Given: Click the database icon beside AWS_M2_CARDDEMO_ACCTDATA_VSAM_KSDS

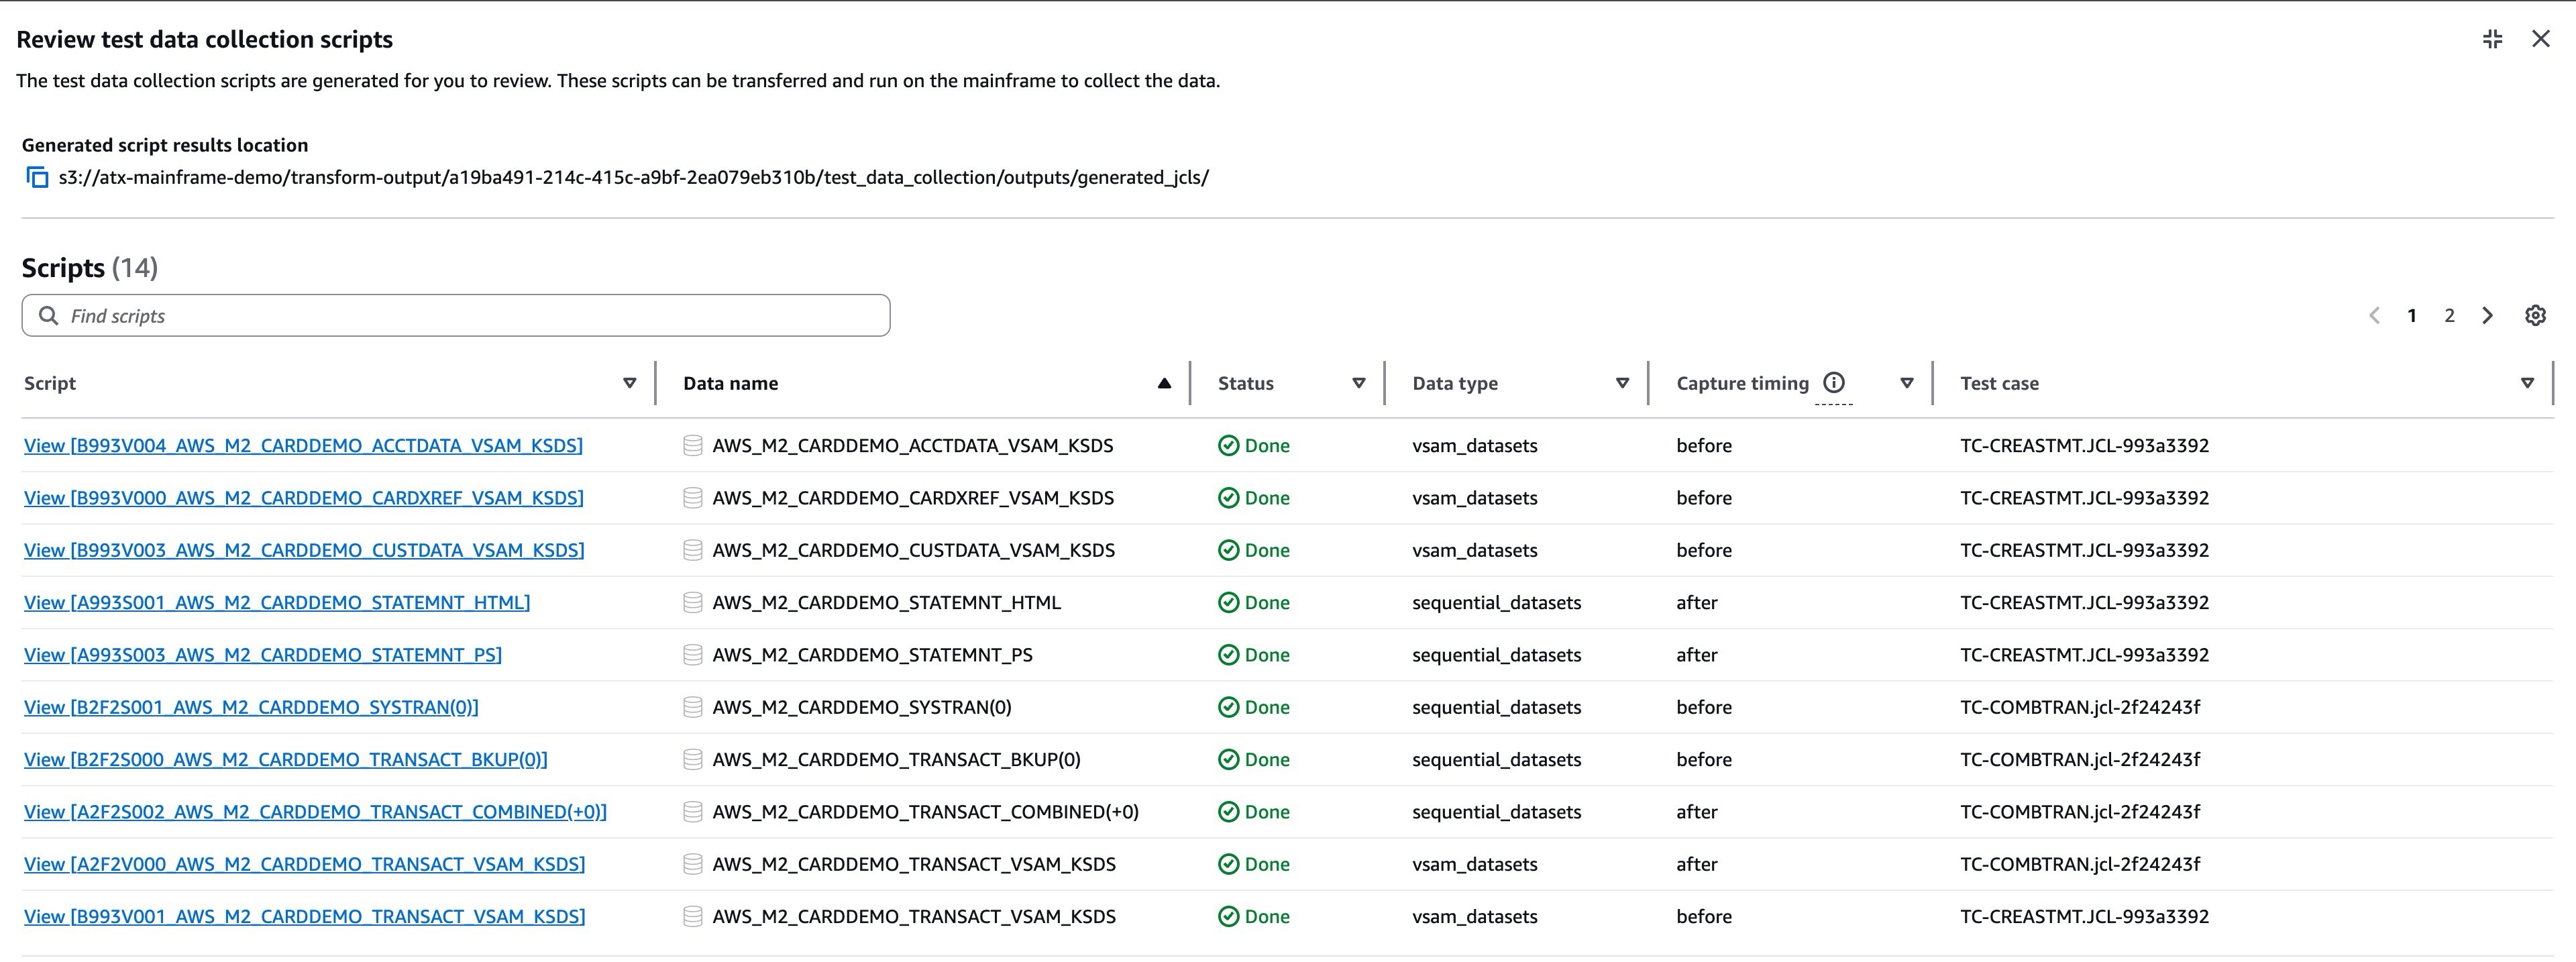Looking at the screenshot, I should 692,445.
